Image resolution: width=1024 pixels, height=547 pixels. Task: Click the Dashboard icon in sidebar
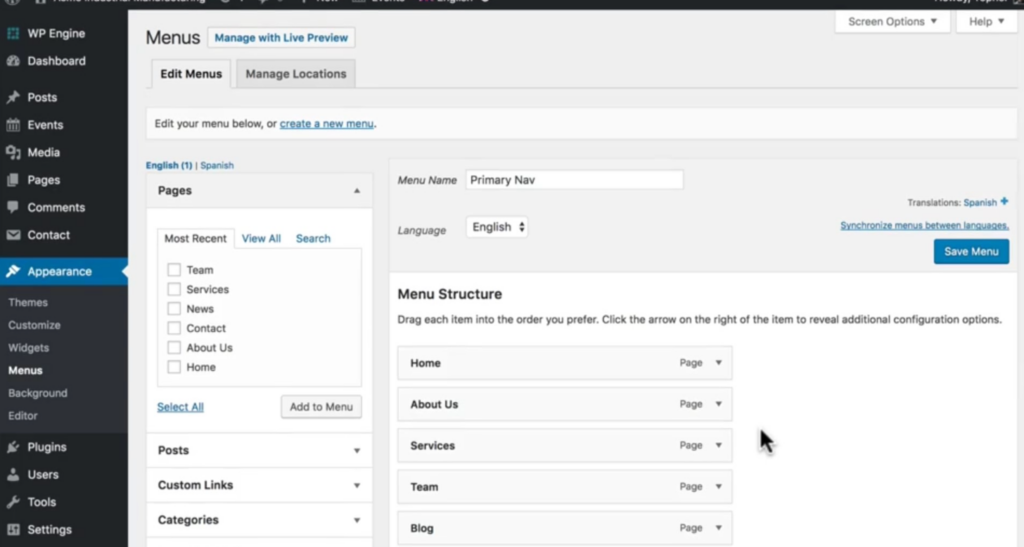(x=13, y=61)
